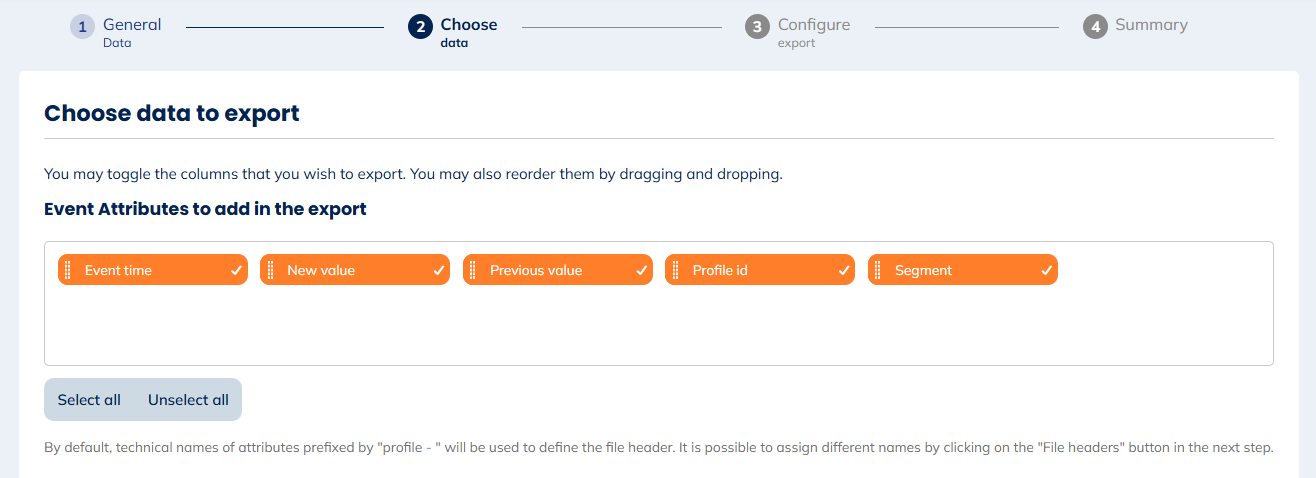1316x478 pixels.
Task: Click step 4 circle icon
Action: tap(1095, 27)
